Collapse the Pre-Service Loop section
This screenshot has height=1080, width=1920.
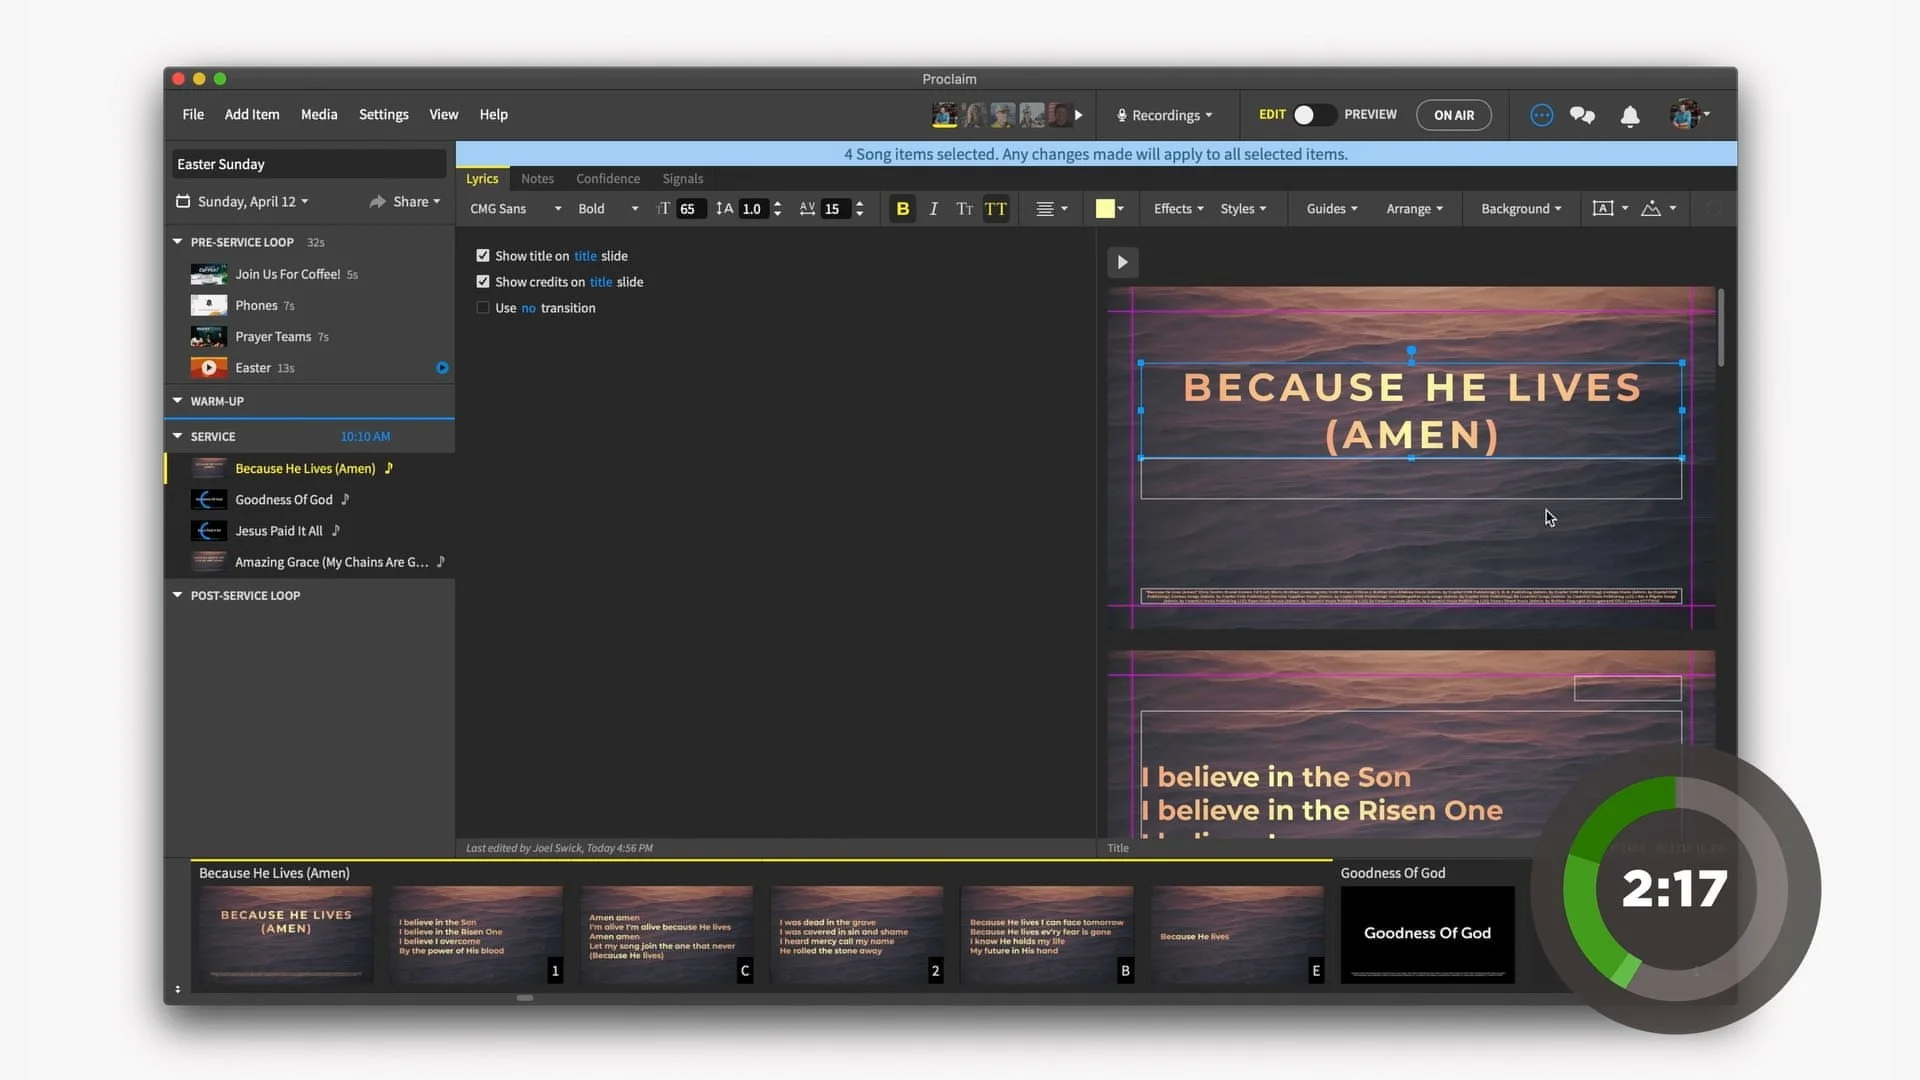pyautogui.click(x=178, y=242)
